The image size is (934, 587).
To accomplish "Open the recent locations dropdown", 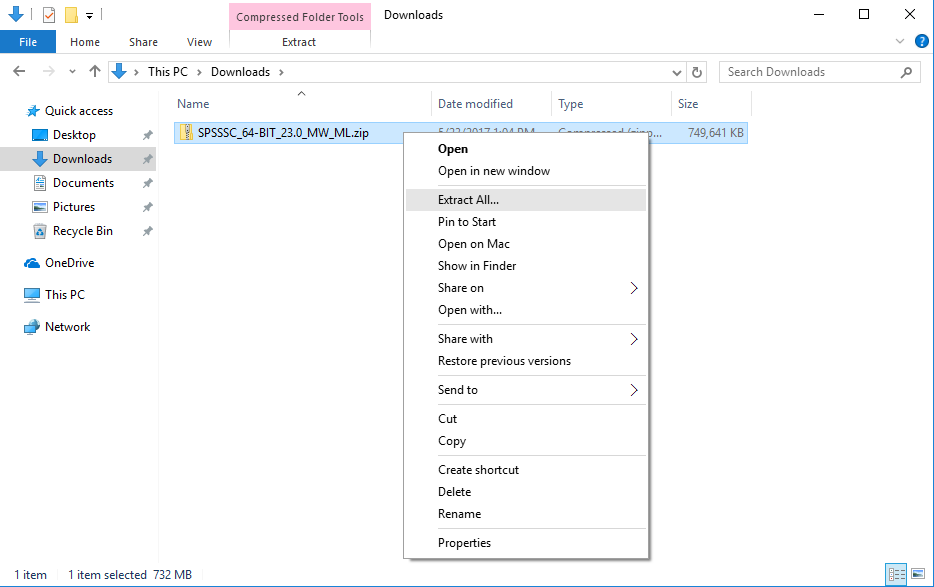I will [72, 72].
